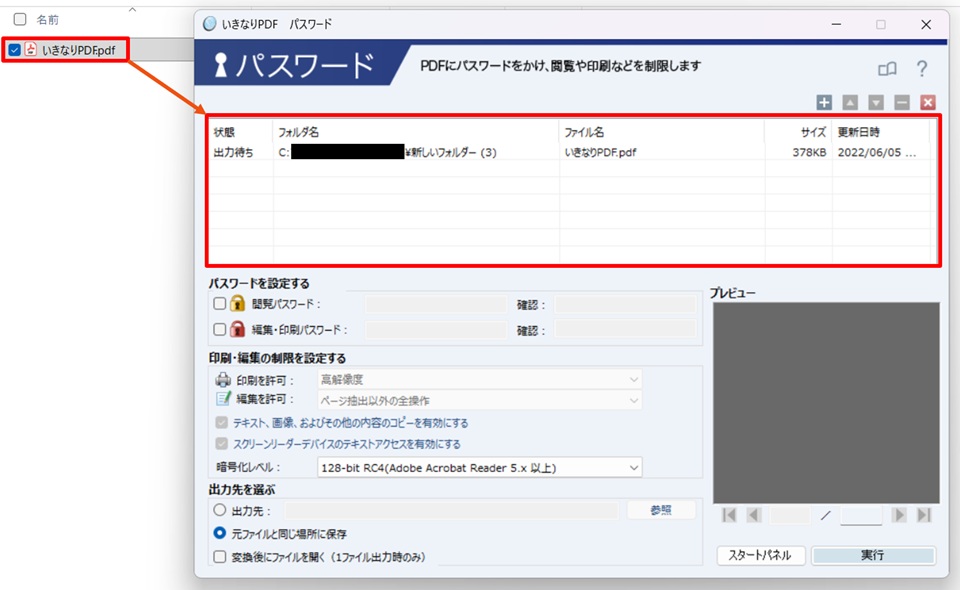Image resolution: width=960 pixels, height=590 pixels.
Task: Click the 2022/06/05 date cell
Action: pyautogui.click(x=877, y=152)
